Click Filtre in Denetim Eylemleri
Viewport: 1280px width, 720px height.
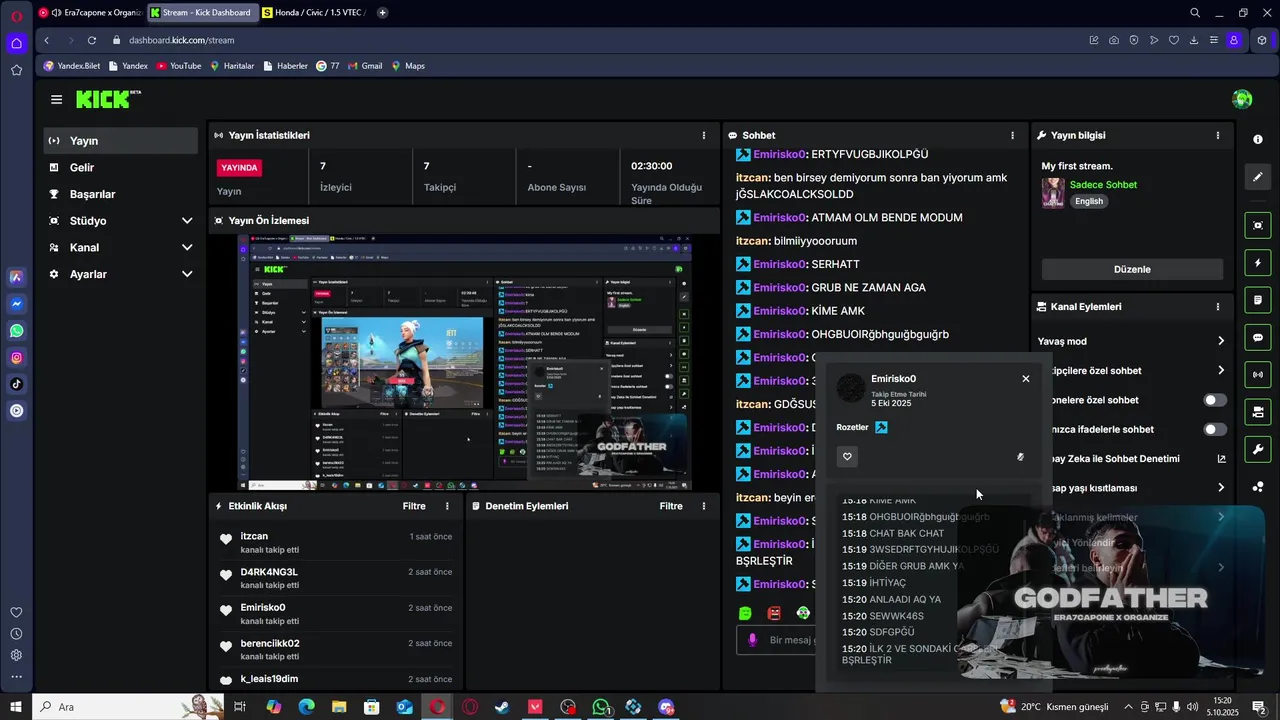click(x=671, y=506)
